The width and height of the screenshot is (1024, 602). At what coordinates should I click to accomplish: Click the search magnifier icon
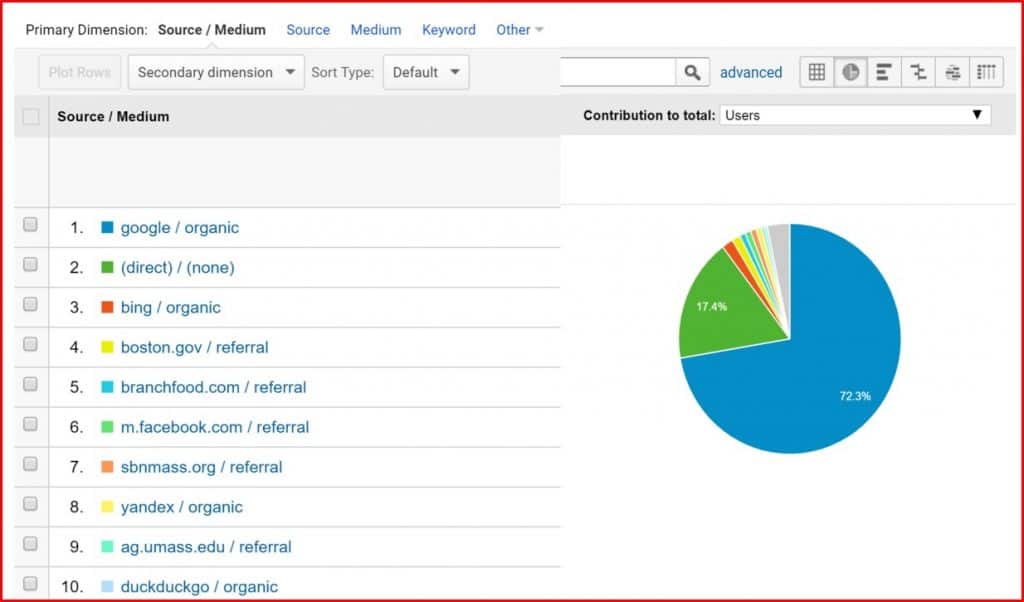[x=692, y=72]
